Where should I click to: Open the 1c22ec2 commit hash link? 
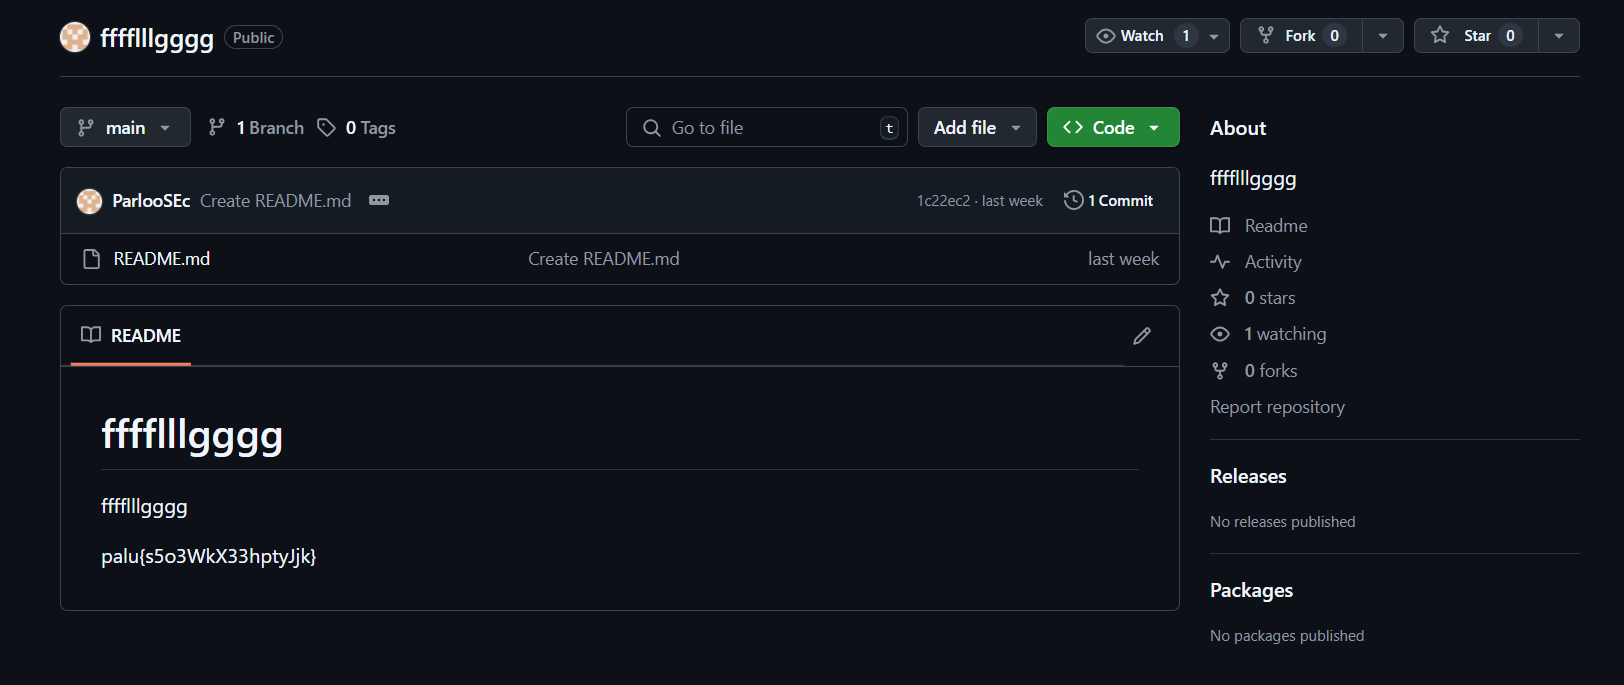(x=942, y=201)
